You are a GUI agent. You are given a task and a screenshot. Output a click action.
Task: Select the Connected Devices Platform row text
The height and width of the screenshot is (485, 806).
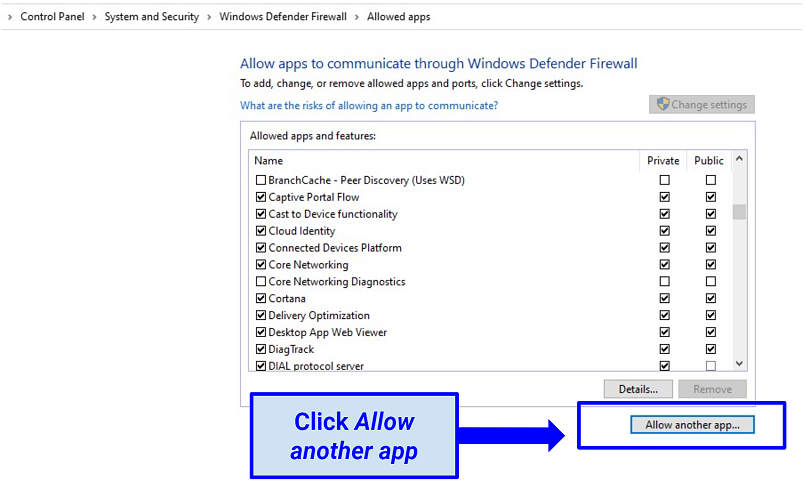335,248
